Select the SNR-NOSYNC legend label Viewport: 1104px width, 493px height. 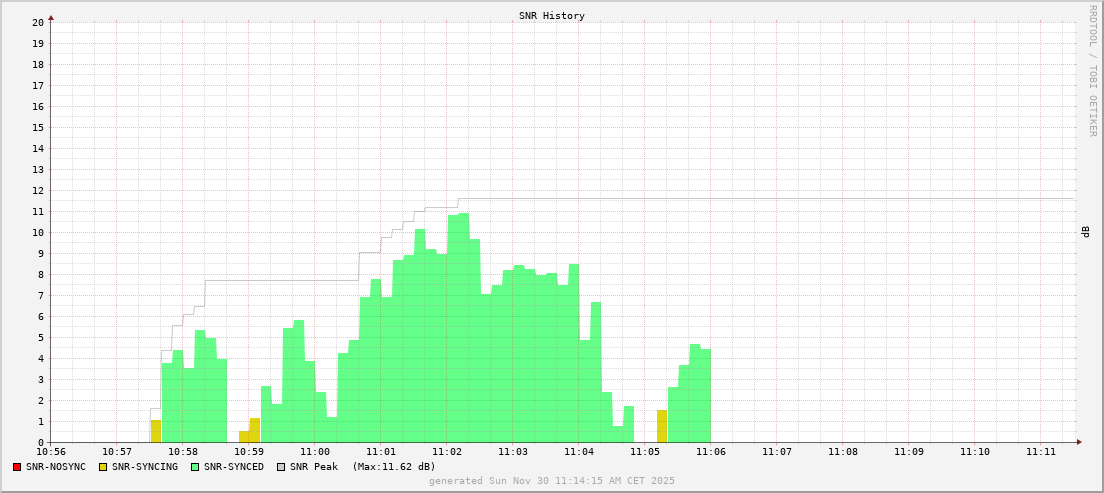click(x=56, y=467)
